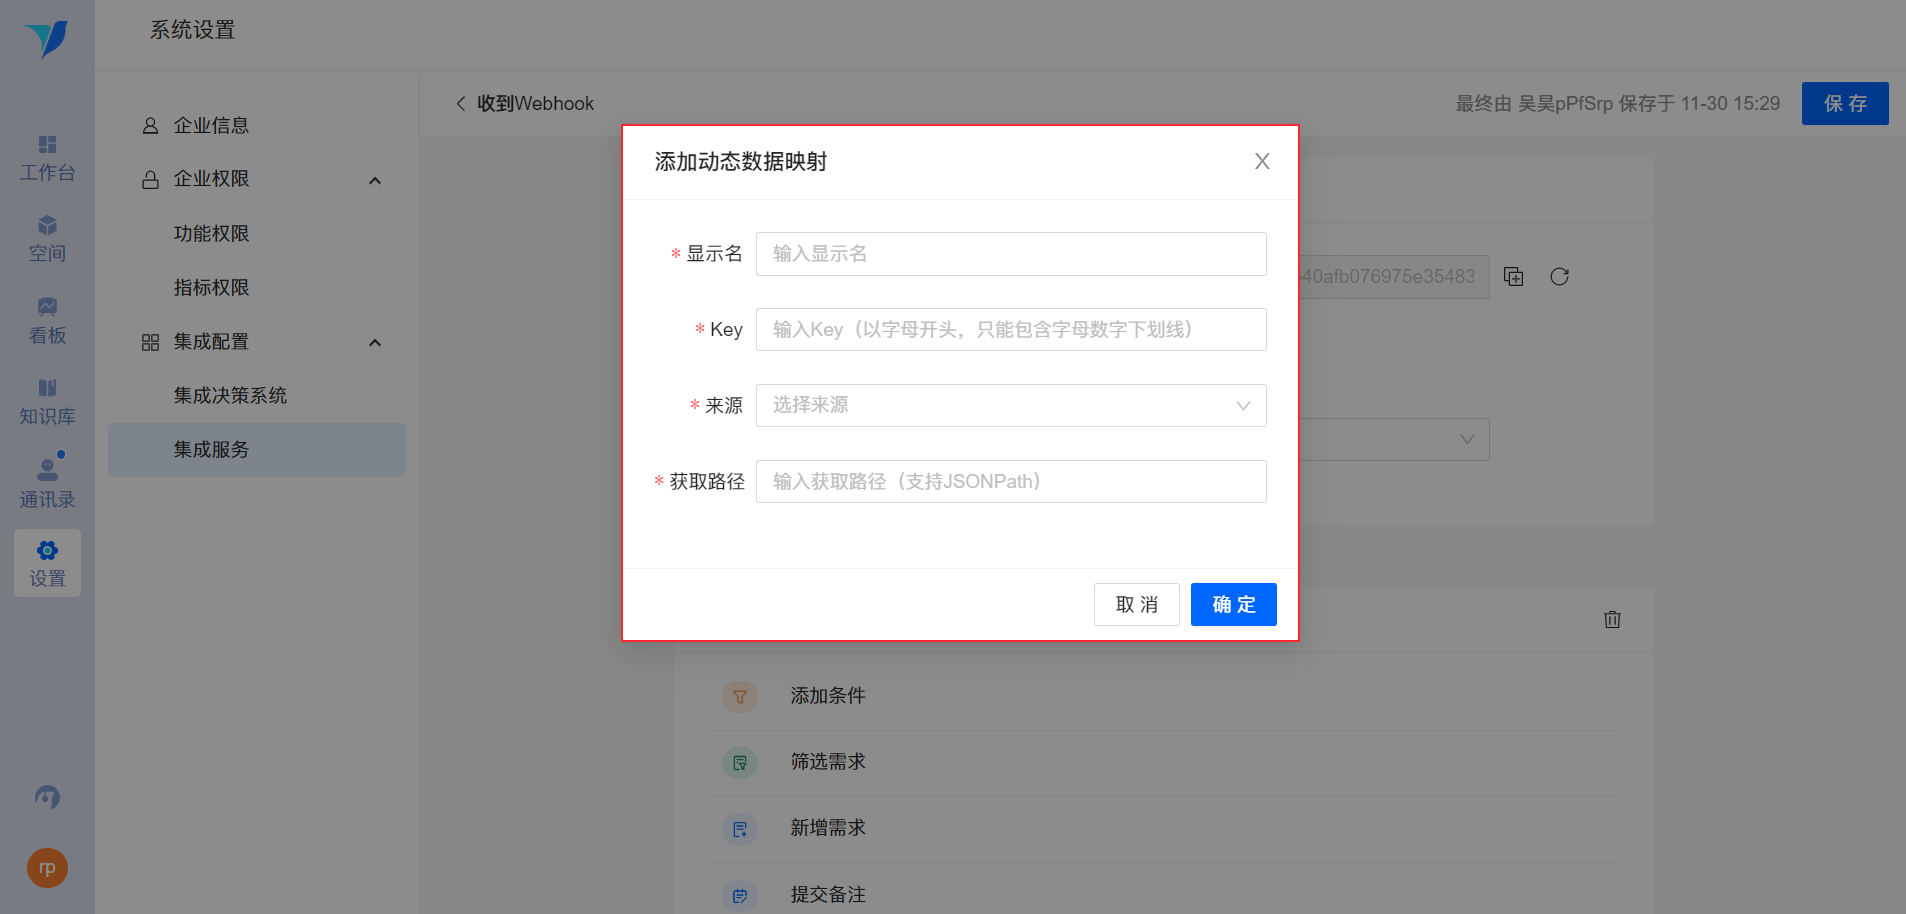Select the 集成服务 menu item
This screenshot has height=914, width=1906.
(x=257, y=449)
